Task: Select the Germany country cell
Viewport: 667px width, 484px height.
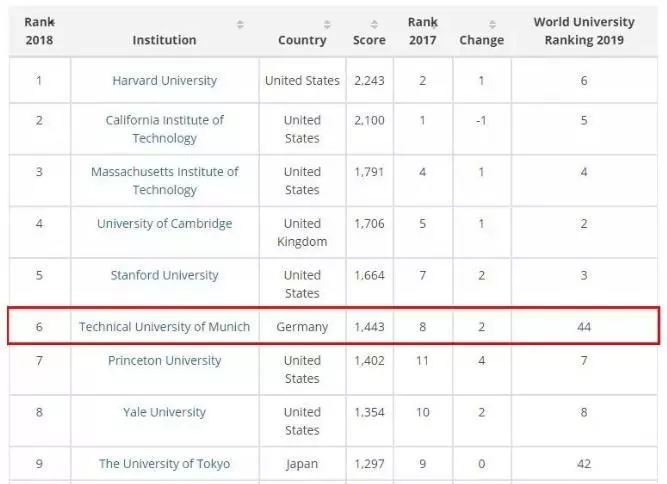Action: pyautogui.click(x=302, y=327)
